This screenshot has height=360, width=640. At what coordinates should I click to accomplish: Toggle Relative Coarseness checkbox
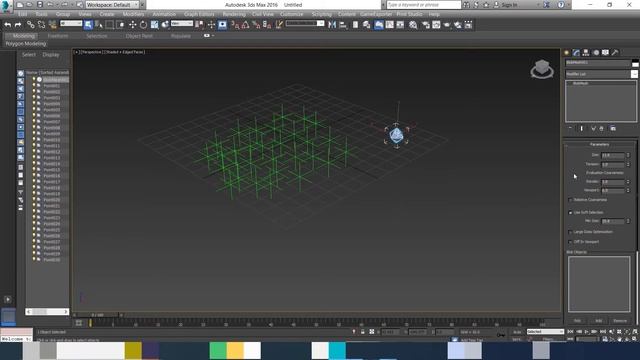tap(570, 200)
